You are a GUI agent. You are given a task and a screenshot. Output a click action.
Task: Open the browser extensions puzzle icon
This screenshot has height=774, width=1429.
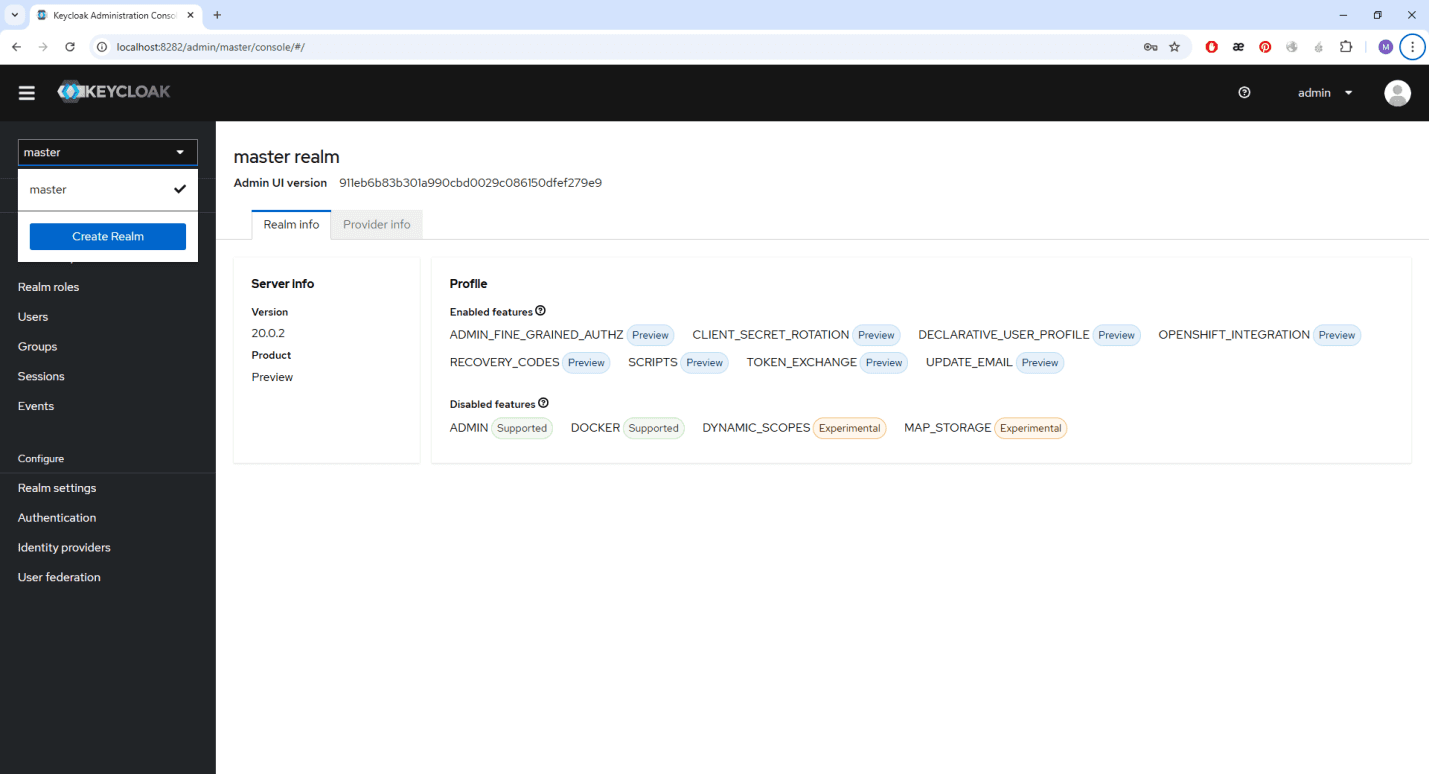tap(1345, 47)
